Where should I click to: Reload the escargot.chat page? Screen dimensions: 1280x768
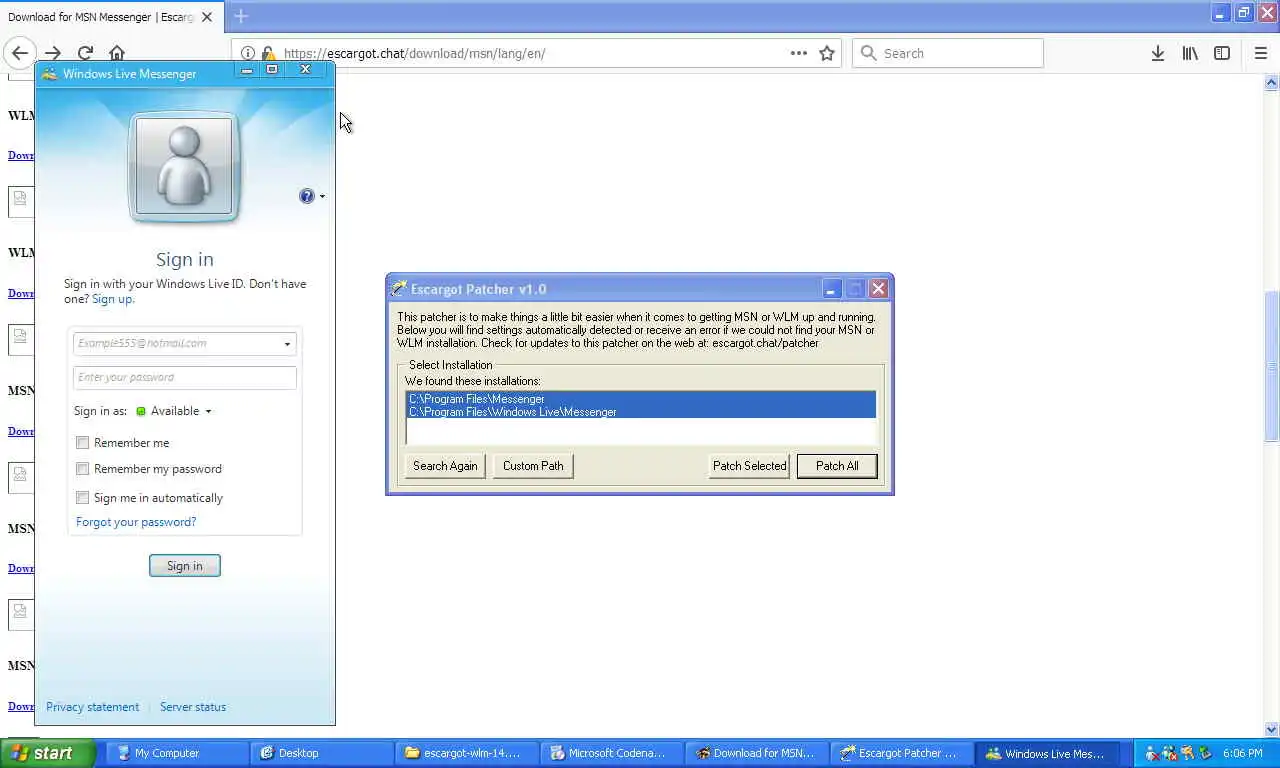85,53
